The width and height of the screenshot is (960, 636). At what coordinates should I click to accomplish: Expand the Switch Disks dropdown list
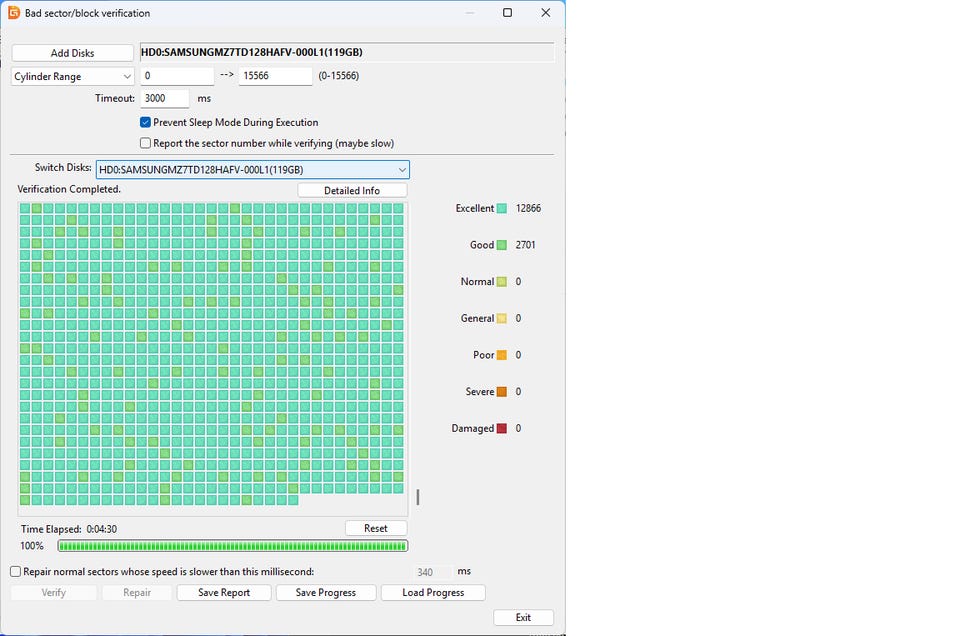[252, 170]
